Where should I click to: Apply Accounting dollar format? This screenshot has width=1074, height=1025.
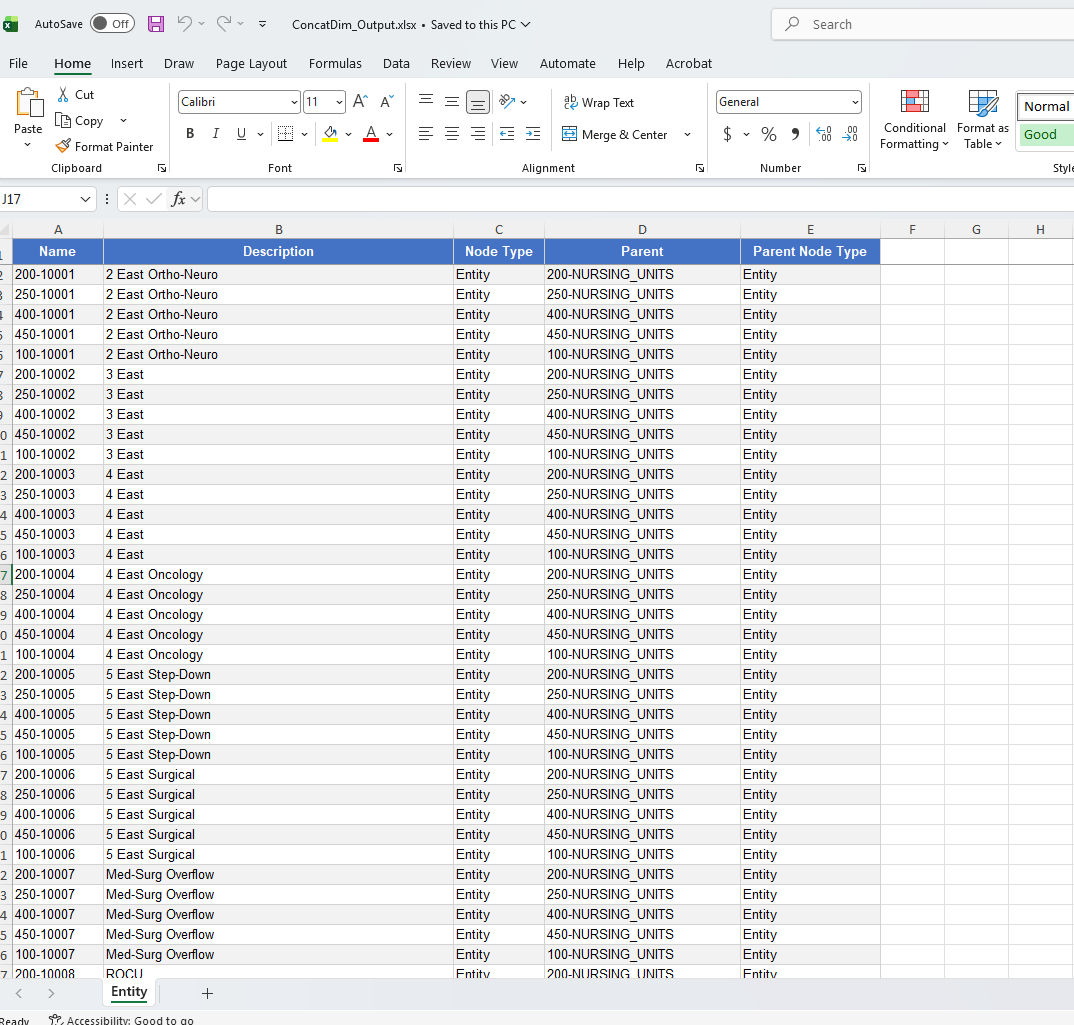point(727,134)
